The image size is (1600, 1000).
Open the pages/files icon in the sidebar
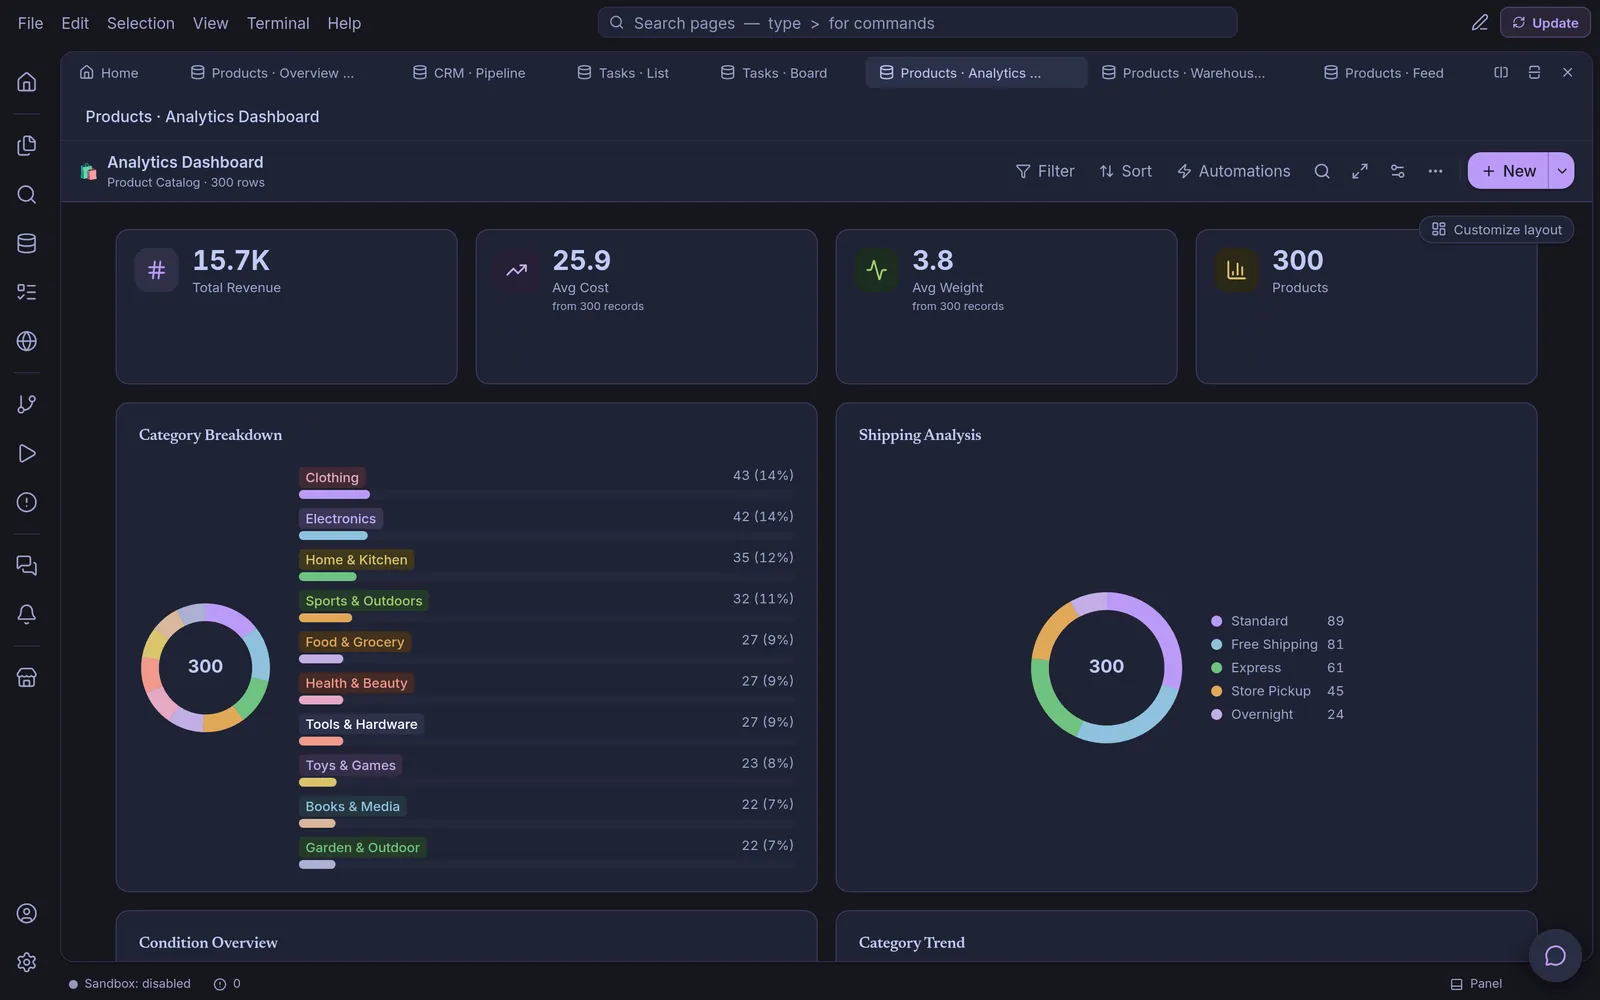pyautogui.click(x=27, y=146)
